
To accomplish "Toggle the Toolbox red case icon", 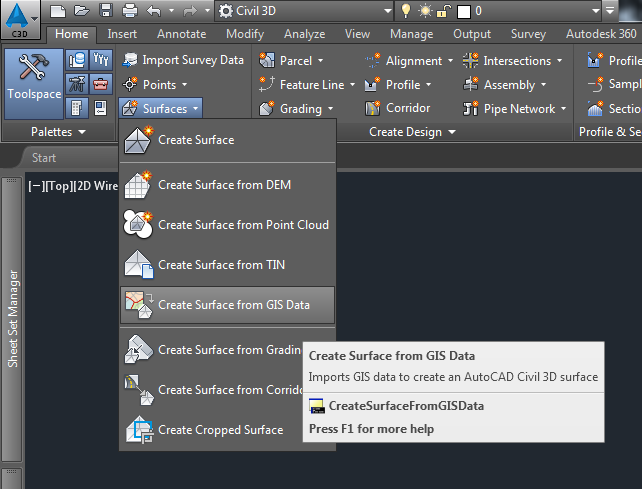I will [x=101, y=84].
